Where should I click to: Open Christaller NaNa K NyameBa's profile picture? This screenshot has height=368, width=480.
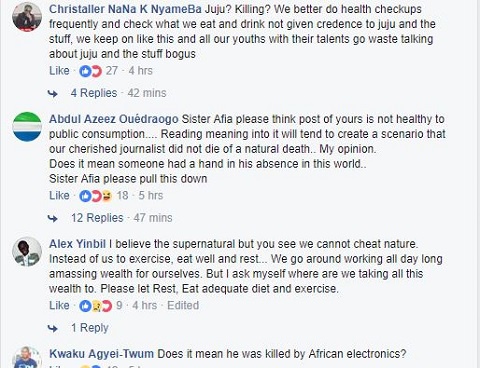(x=27, y=16)
